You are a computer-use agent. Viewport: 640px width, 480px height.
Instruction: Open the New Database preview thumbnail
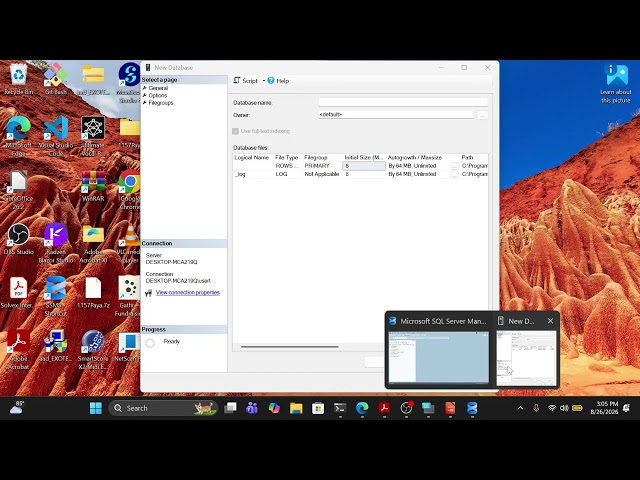[x=526, y=358]
